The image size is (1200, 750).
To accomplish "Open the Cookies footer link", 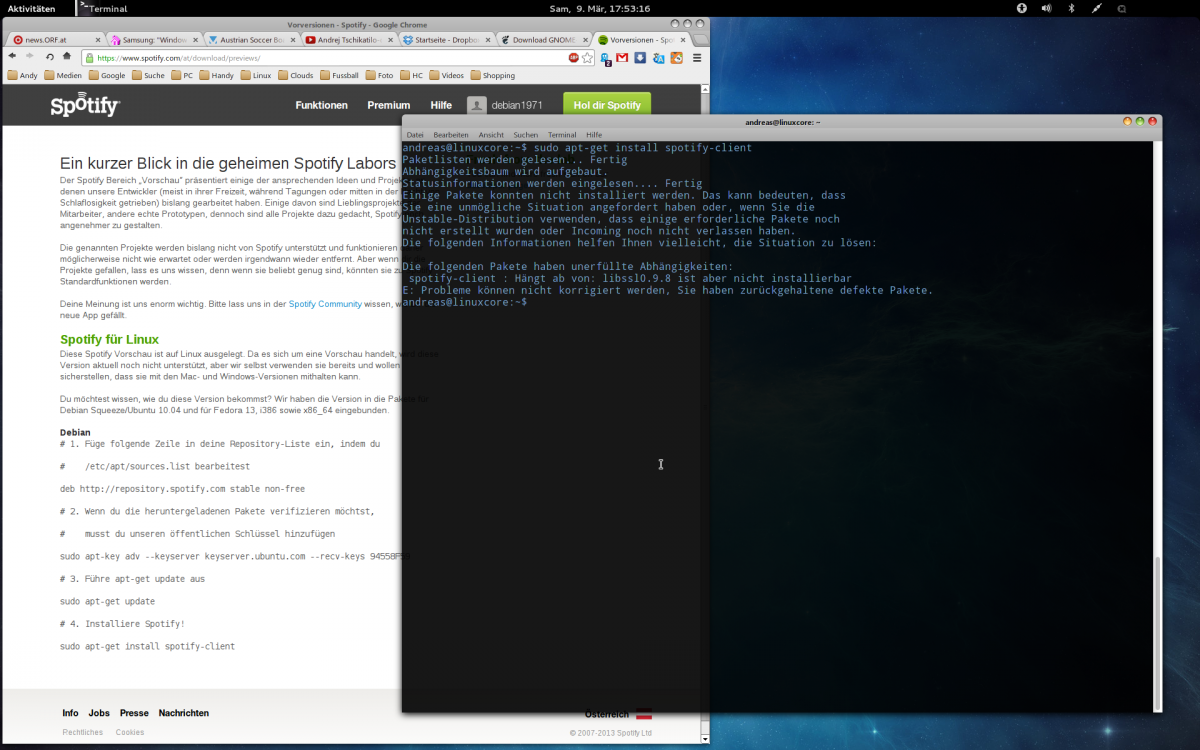I will click(130, 733).
